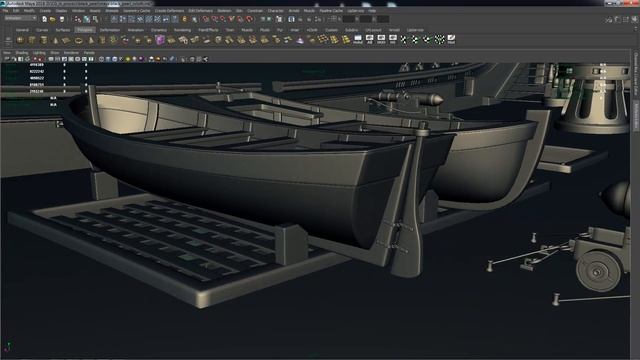This screenshot has height=360, width=640.
Task: Open Channel Box / Layer Editor side tab
Action: [636, 73]
